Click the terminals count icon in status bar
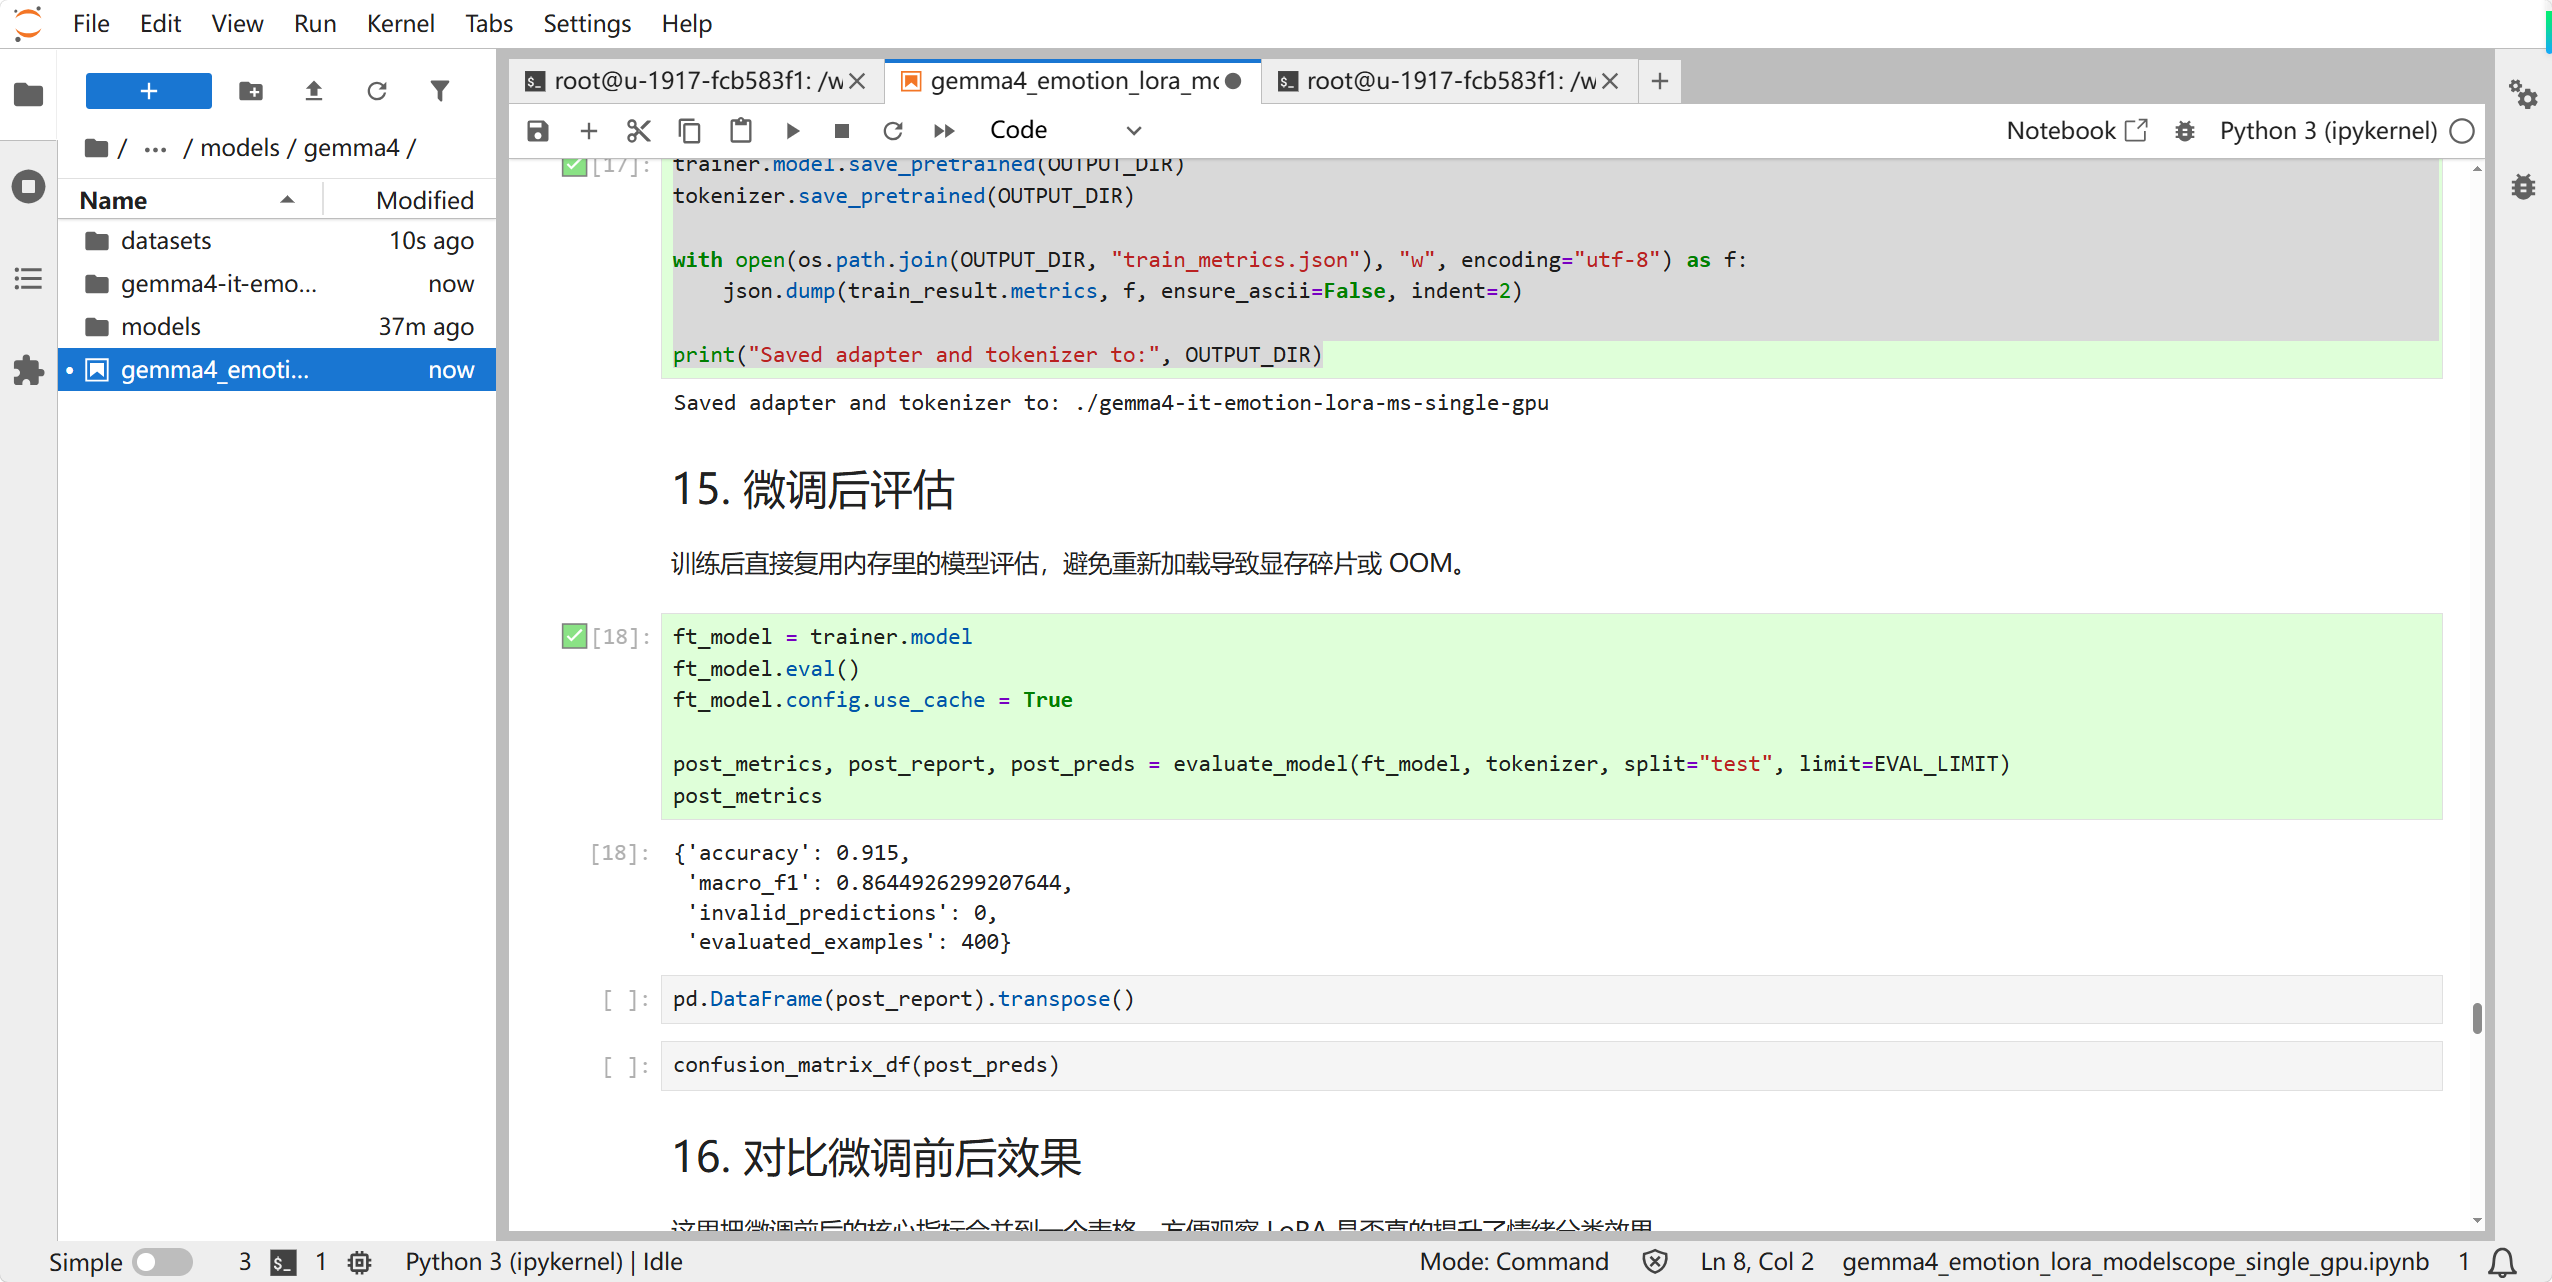 pos(283,1262)
